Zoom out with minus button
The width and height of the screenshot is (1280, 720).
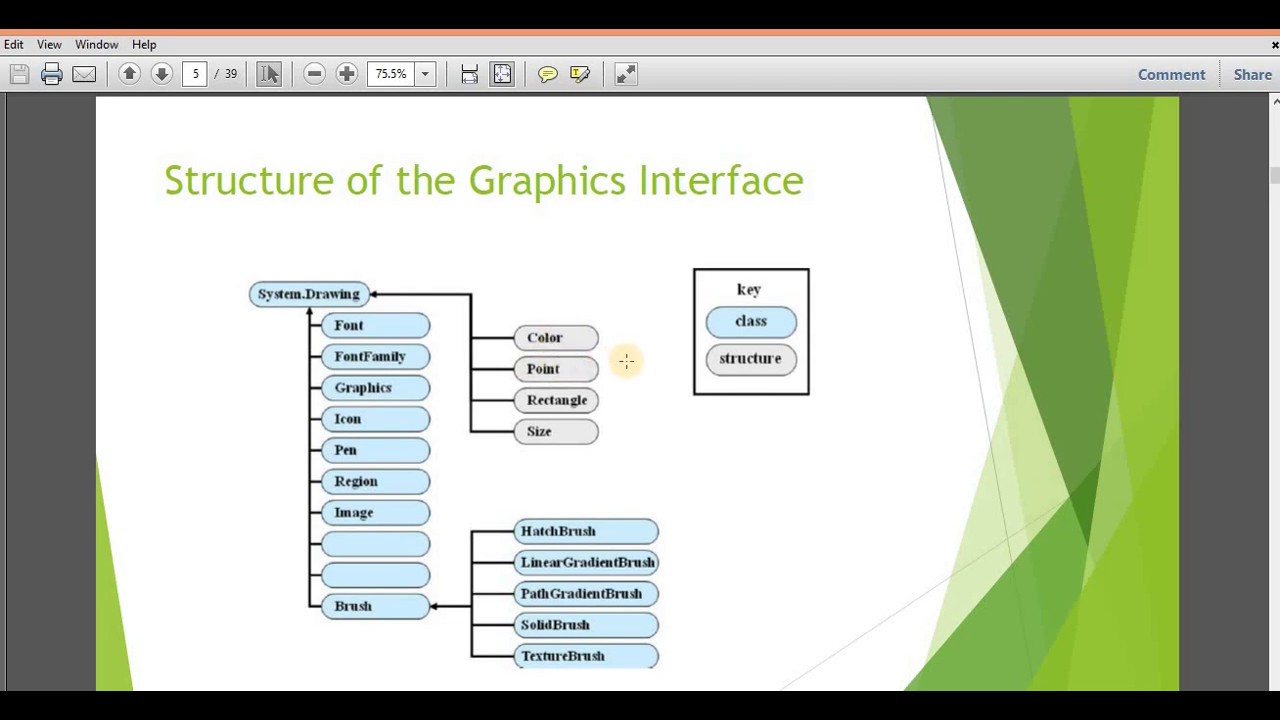click(x=314, y=74)
